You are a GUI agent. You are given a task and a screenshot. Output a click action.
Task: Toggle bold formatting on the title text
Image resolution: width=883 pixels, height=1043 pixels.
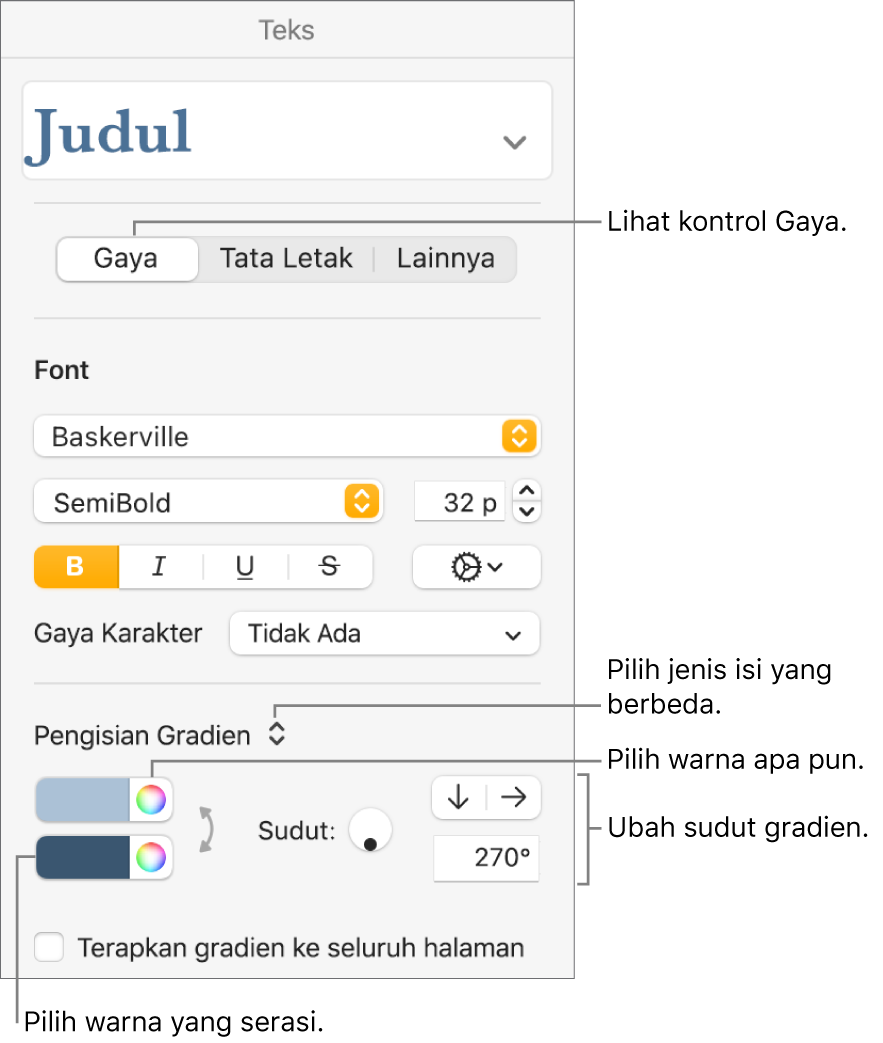point(75,567)
